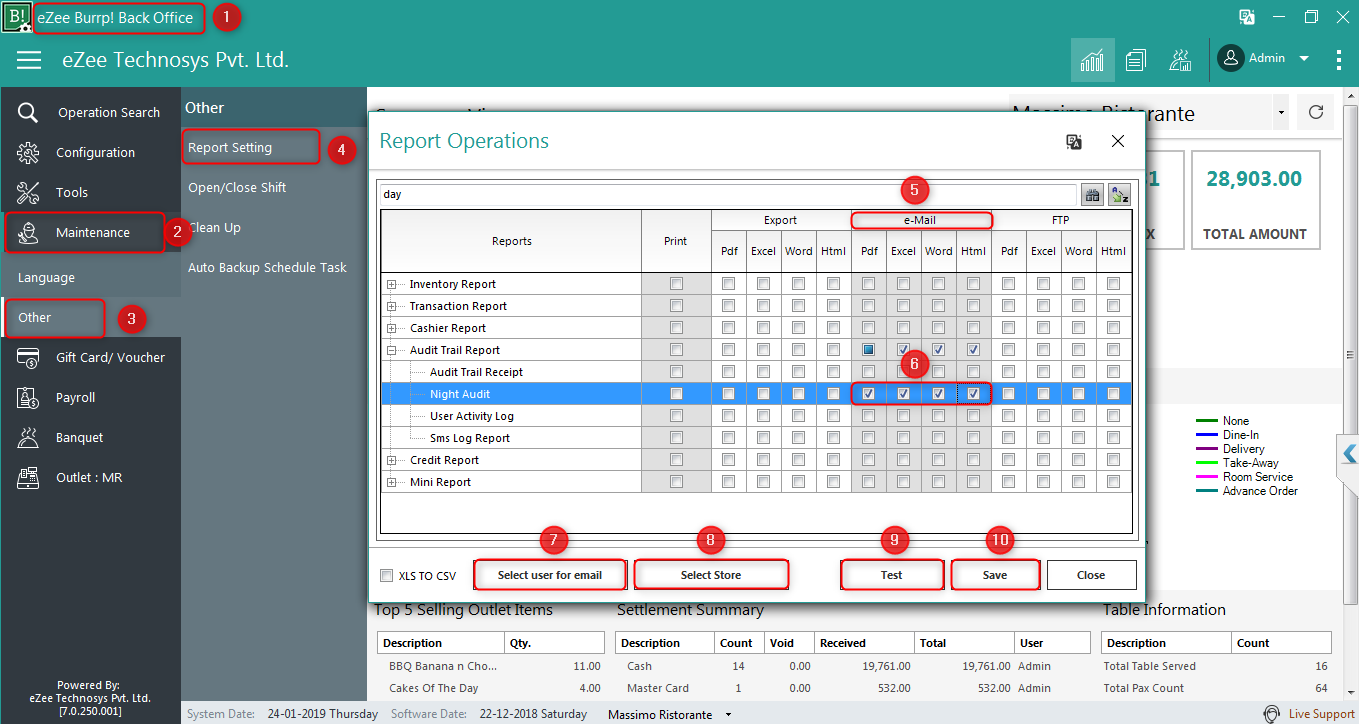The height and width of the screenshot is (724, 1359).
Task: Select Language submenu item
Action: click(x=46, y=278)
